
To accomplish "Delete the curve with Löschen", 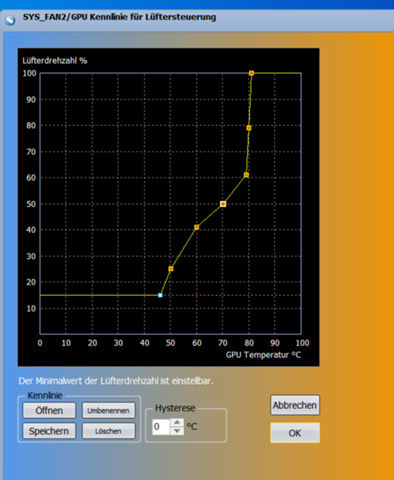I will pos(108,431).
